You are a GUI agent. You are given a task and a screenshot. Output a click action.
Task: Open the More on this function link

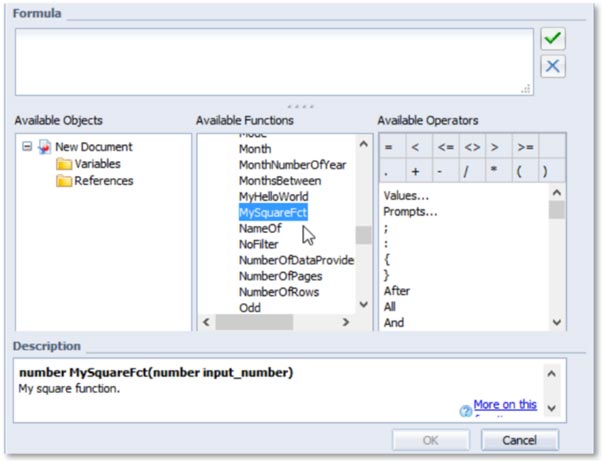(505, 405)
